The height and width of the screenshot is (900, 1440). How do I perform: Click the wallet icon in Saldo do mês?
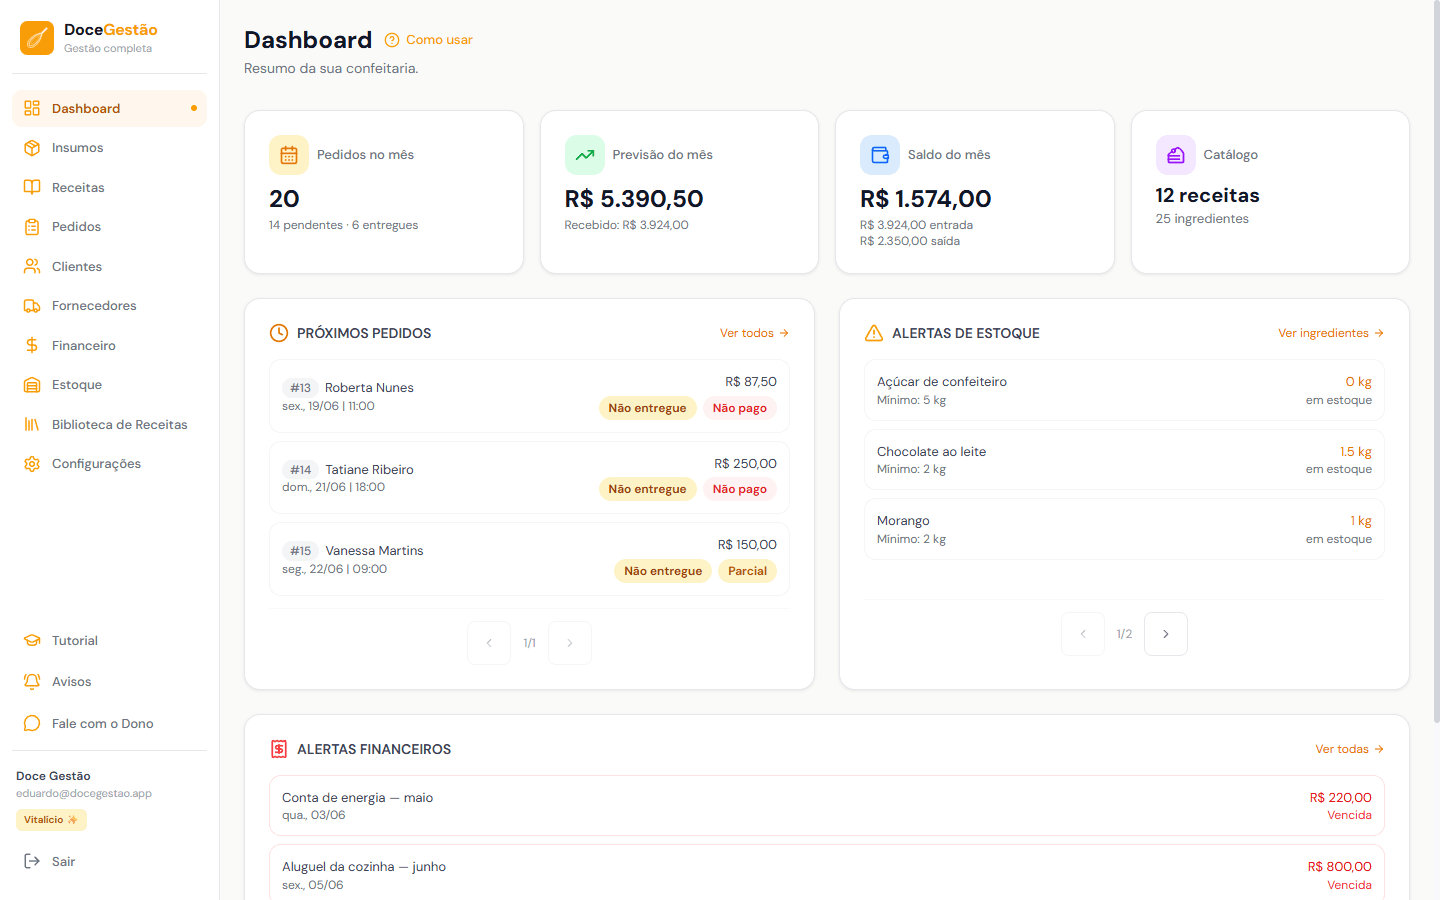880,155
